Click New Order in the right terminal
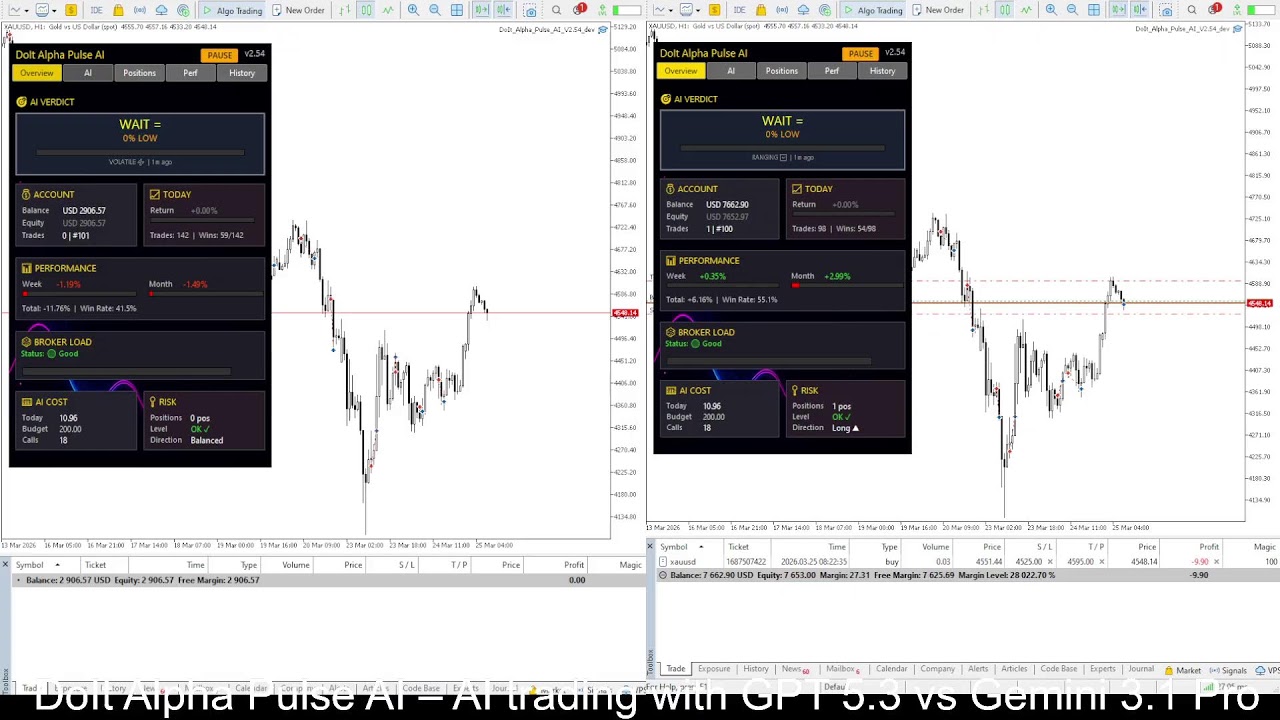Viewport: 1280px width, 720px height. (938, 10)
